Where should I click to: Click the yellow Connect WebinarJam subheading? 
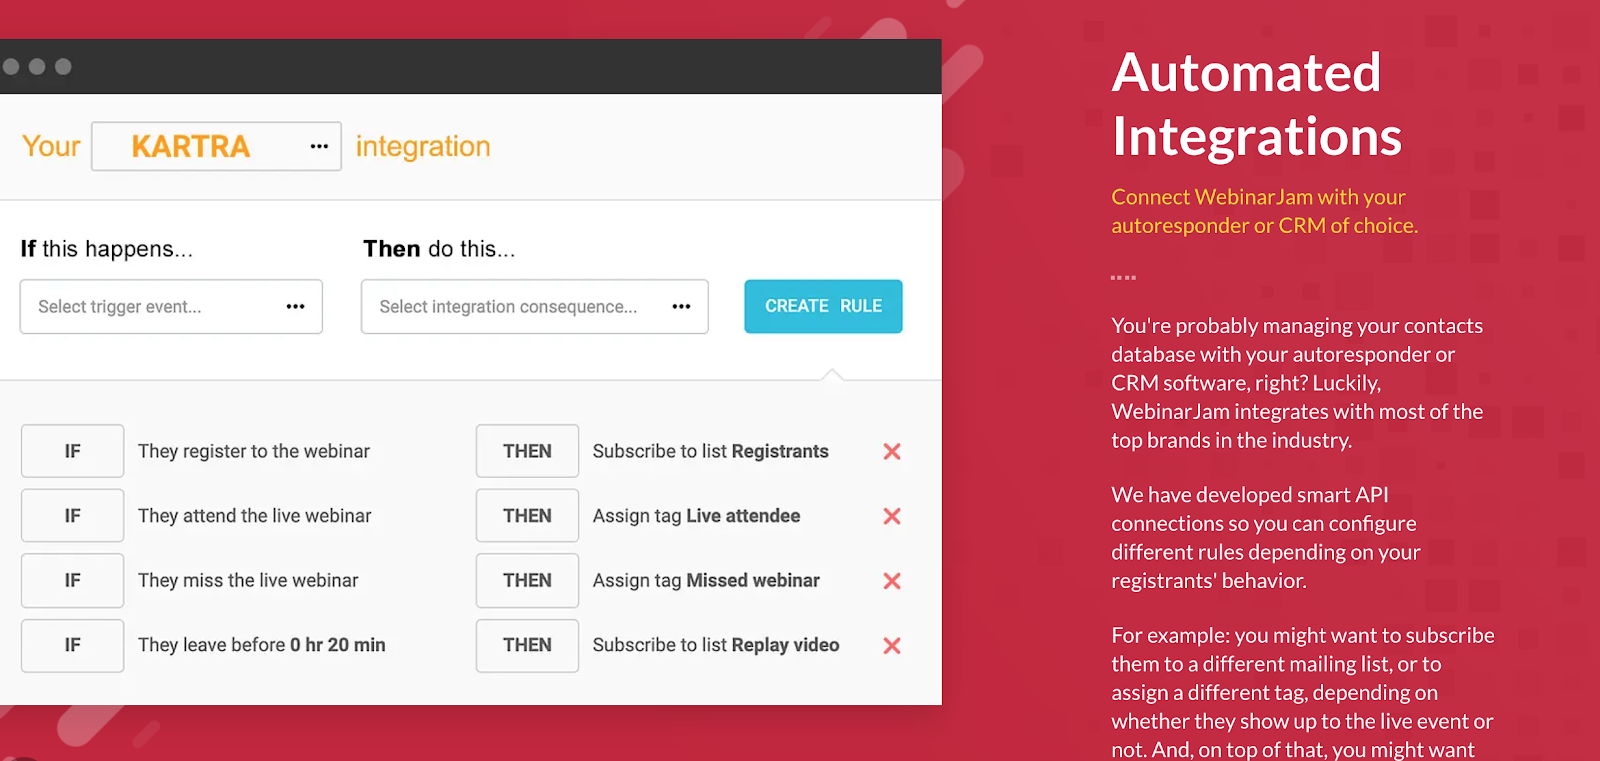1264,211
